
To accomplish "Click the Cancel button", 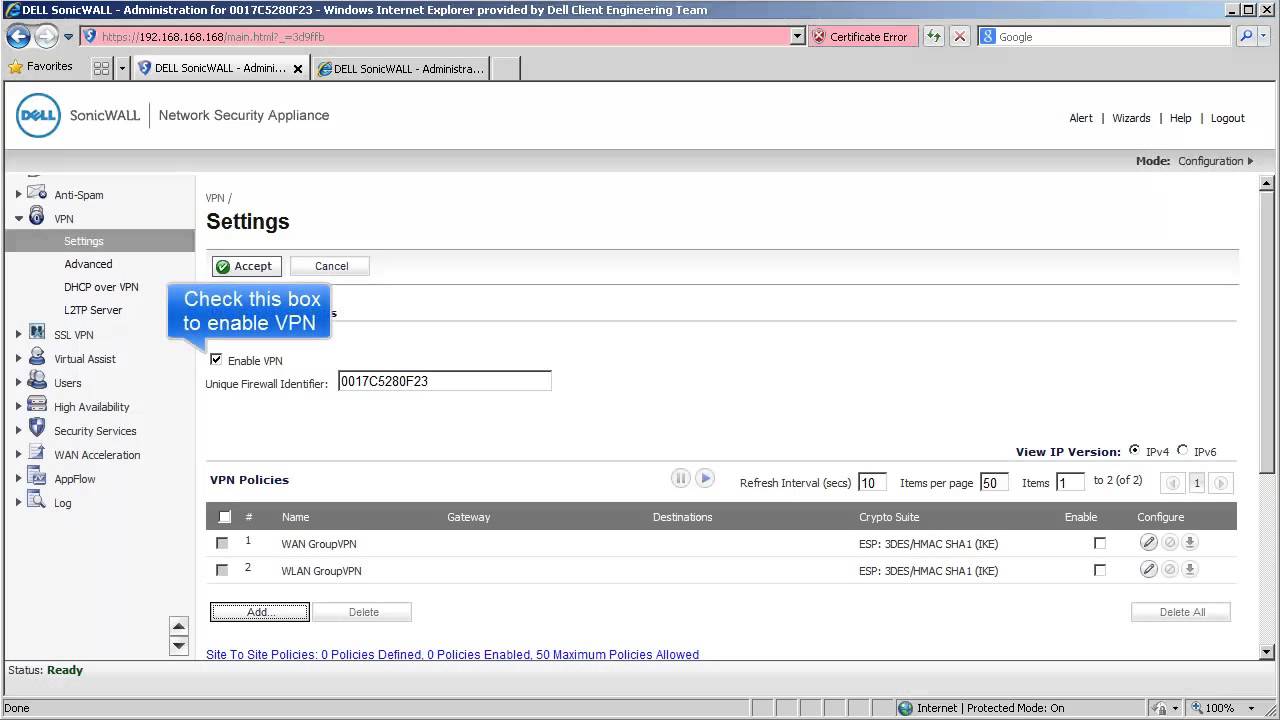I will point(331,266).
